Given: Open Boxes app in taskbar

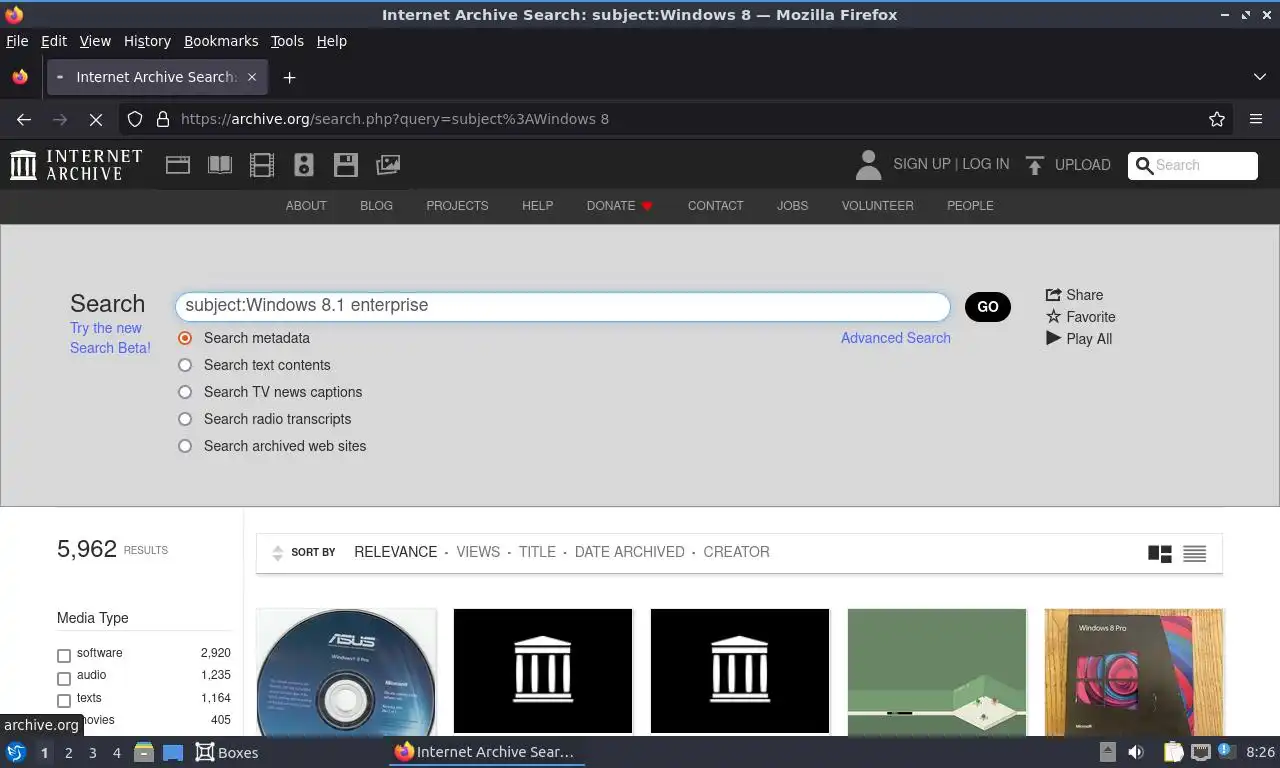Looking at the screenshot, I should click(x=227, y=752).
